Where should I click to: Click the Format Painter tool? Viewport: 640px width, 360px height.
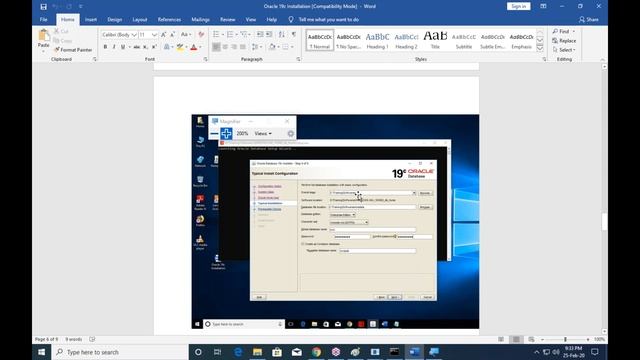73,50
